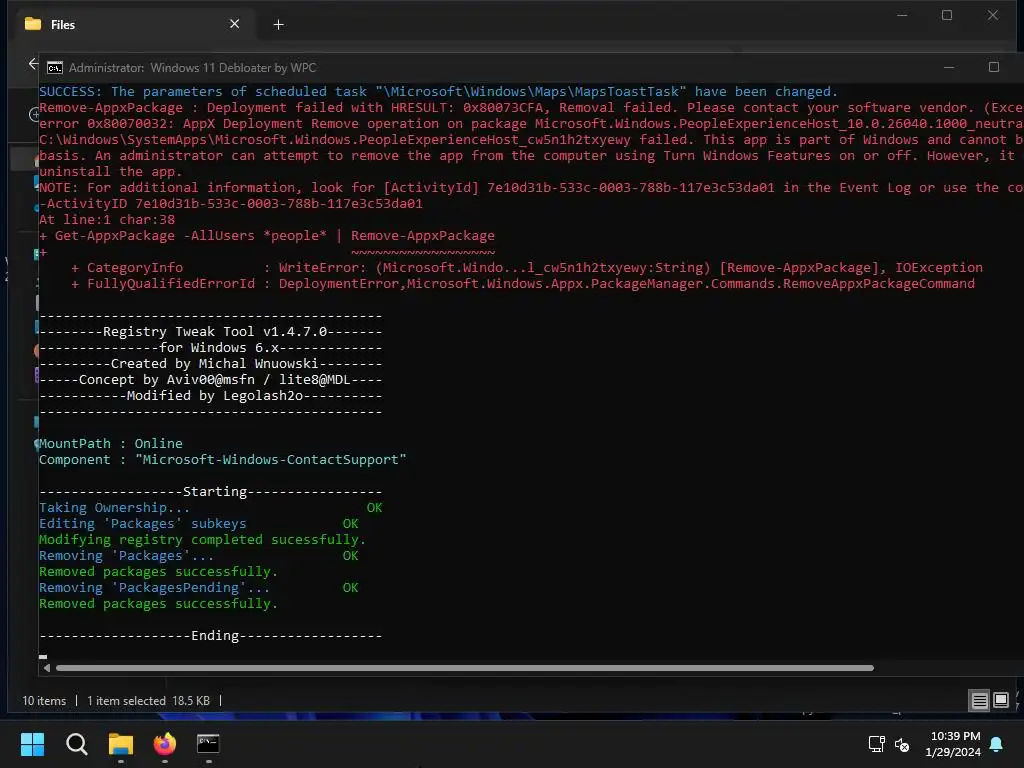
Task: Click the 'SUCCESS: The parameters of scheduled task' line
Action: click(438, 91)
